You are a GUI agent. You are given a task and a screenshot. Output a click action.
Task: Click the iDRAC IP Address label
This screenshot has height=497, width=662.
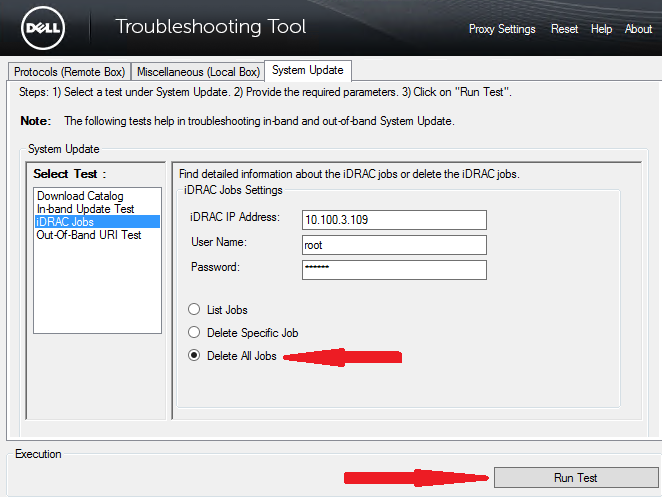pyautogui.click(x=235, y=217)
